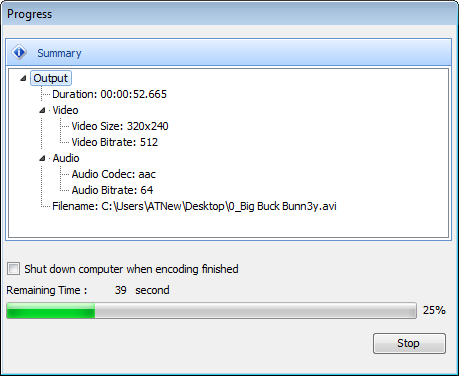The height and width of the screenshot is (376, 459).
Task: Click the Progress window title bar
Action: point(229,14)
